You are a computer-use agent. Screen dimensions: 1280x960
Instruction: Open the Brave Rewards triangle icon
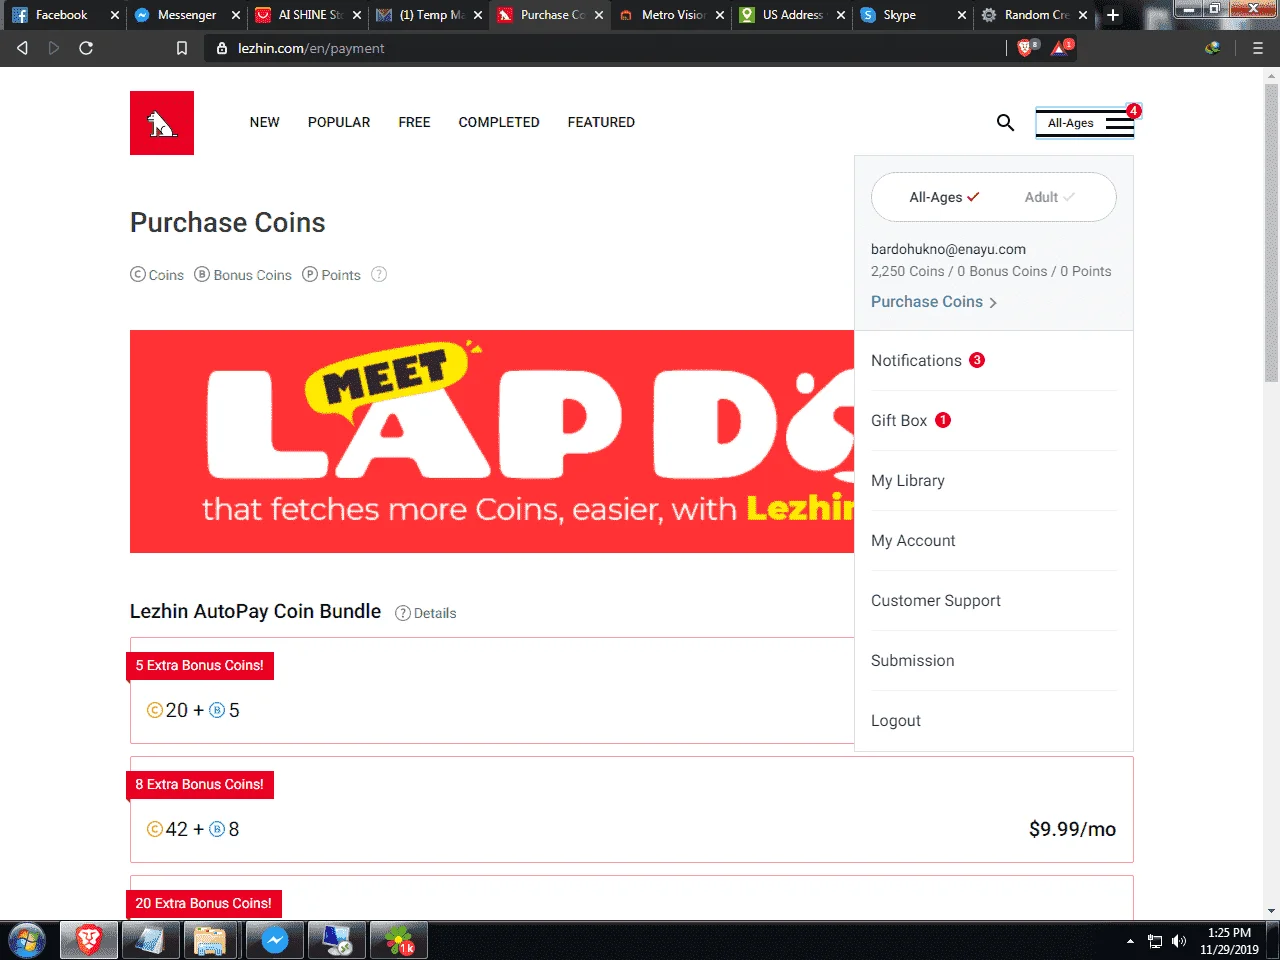point(1060,48)
